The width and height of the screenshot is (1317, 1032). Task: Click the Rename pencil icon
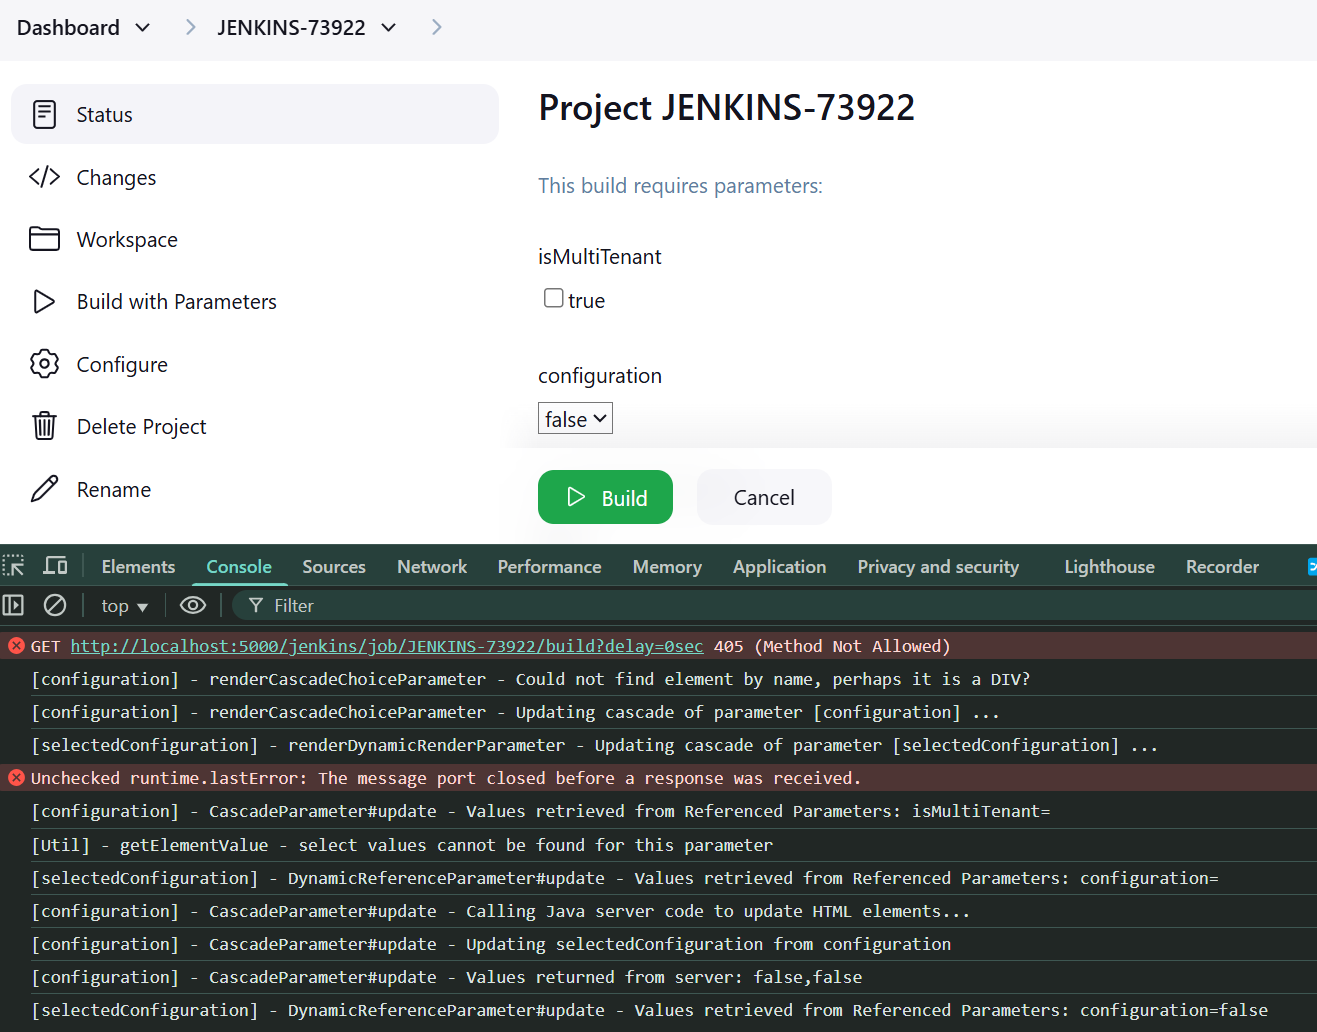coord(44,489)
